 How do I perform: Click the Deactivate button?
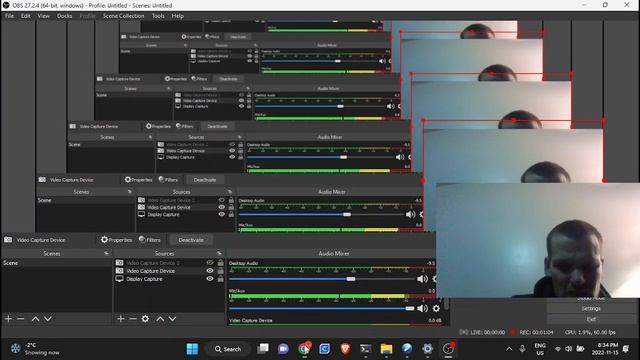[191, 240]
